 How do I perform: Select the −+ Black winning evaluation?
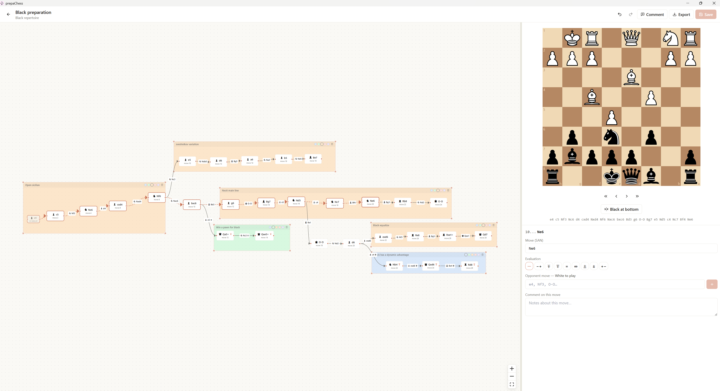(x=539, y=266)
